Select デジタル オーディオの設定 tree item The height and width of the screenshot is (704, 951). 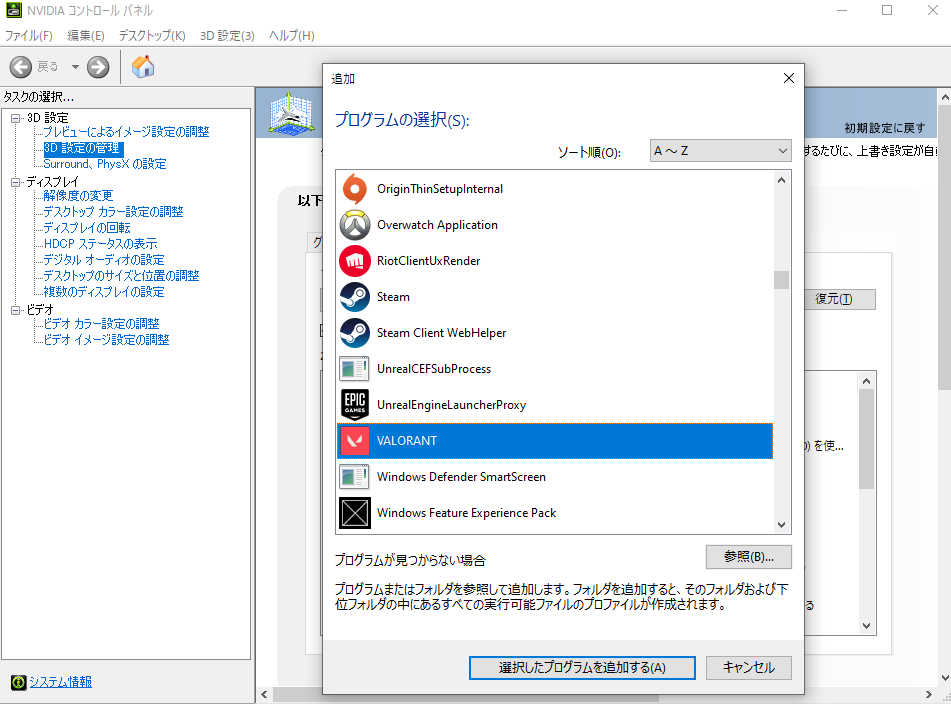[104, 260]
